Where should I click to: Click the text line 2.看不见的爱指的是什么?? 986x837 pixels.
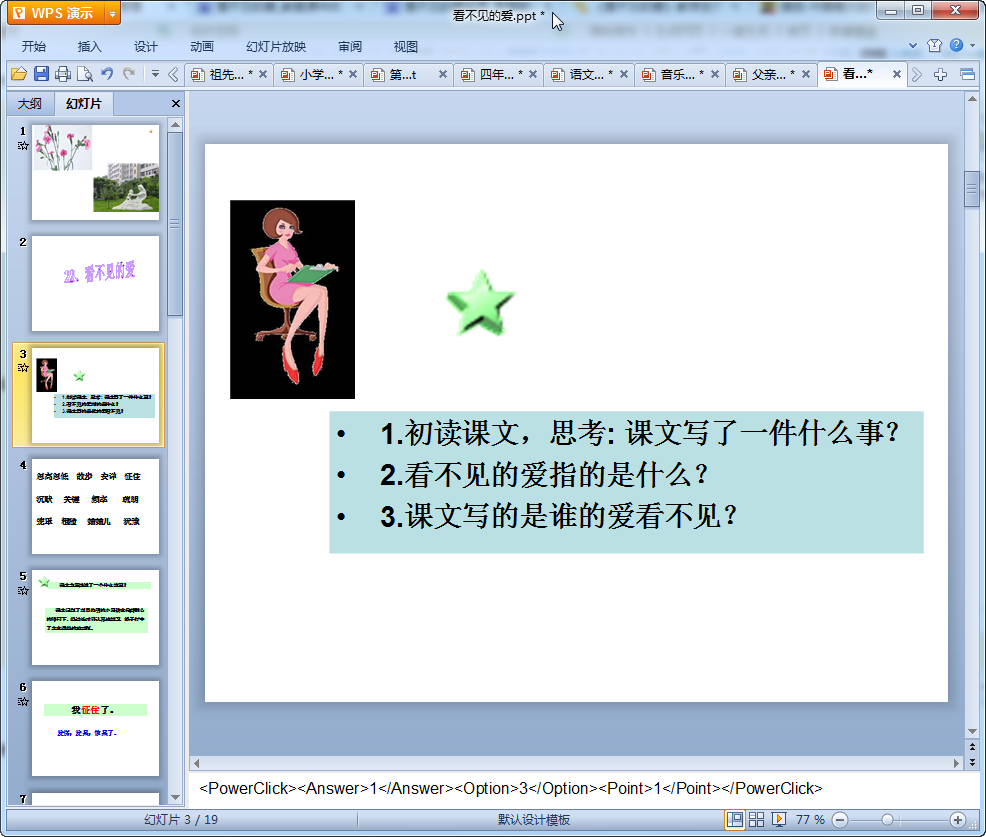pos(544,475)
